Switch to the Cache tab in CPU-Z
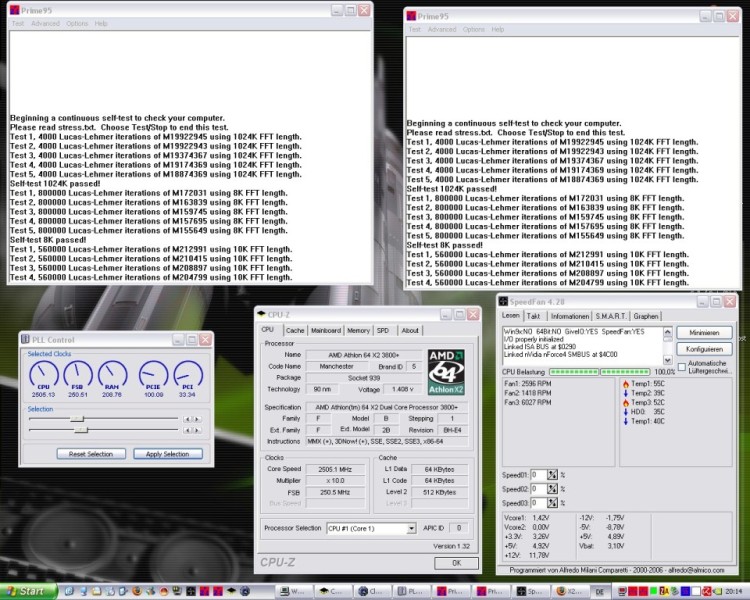Image resolution: width=750 pixels, height=600 pixels. (295, 331)
